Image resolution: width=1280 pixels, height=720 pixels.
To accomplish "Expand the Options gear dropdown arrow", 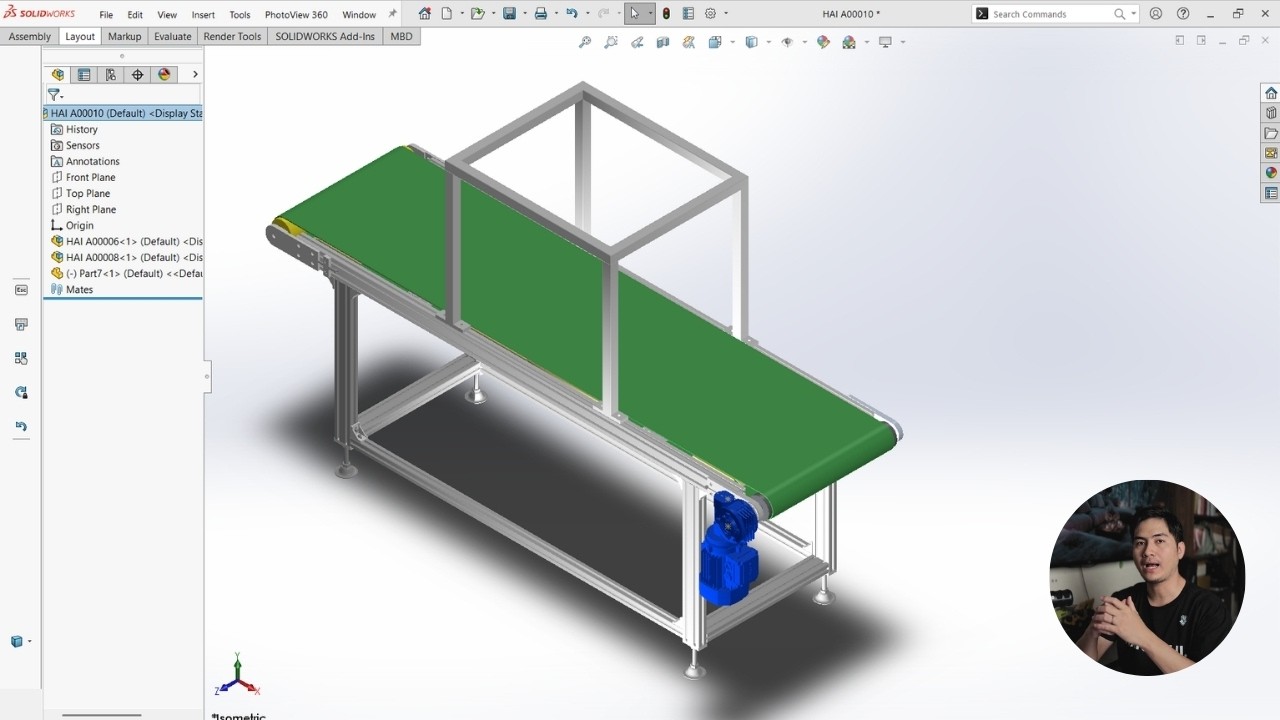I will [726, 14].
